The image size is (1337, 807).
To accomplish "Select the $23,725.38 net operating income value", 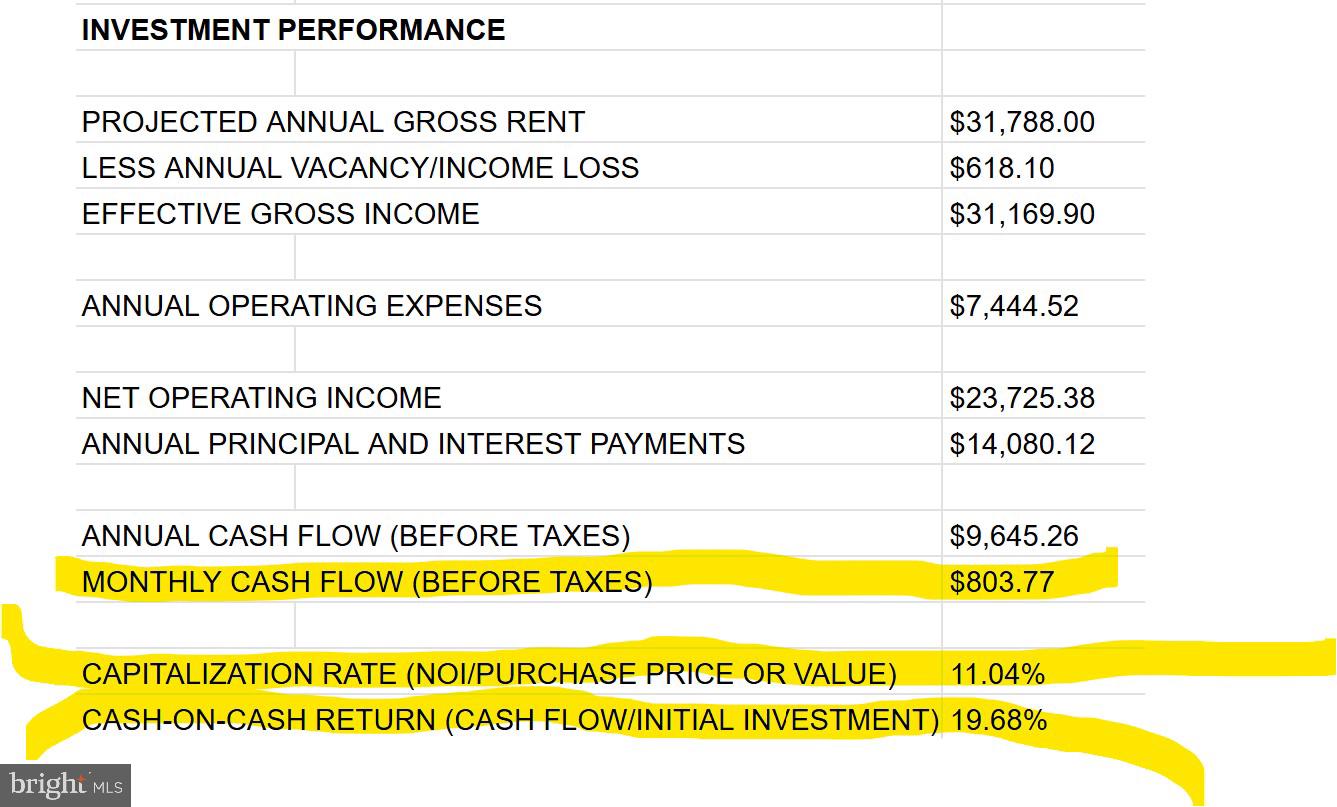I will coord(1022,398).
